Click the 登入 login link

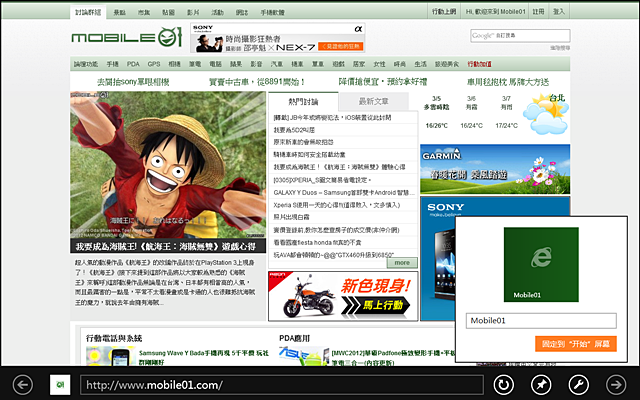pos(559,11)
